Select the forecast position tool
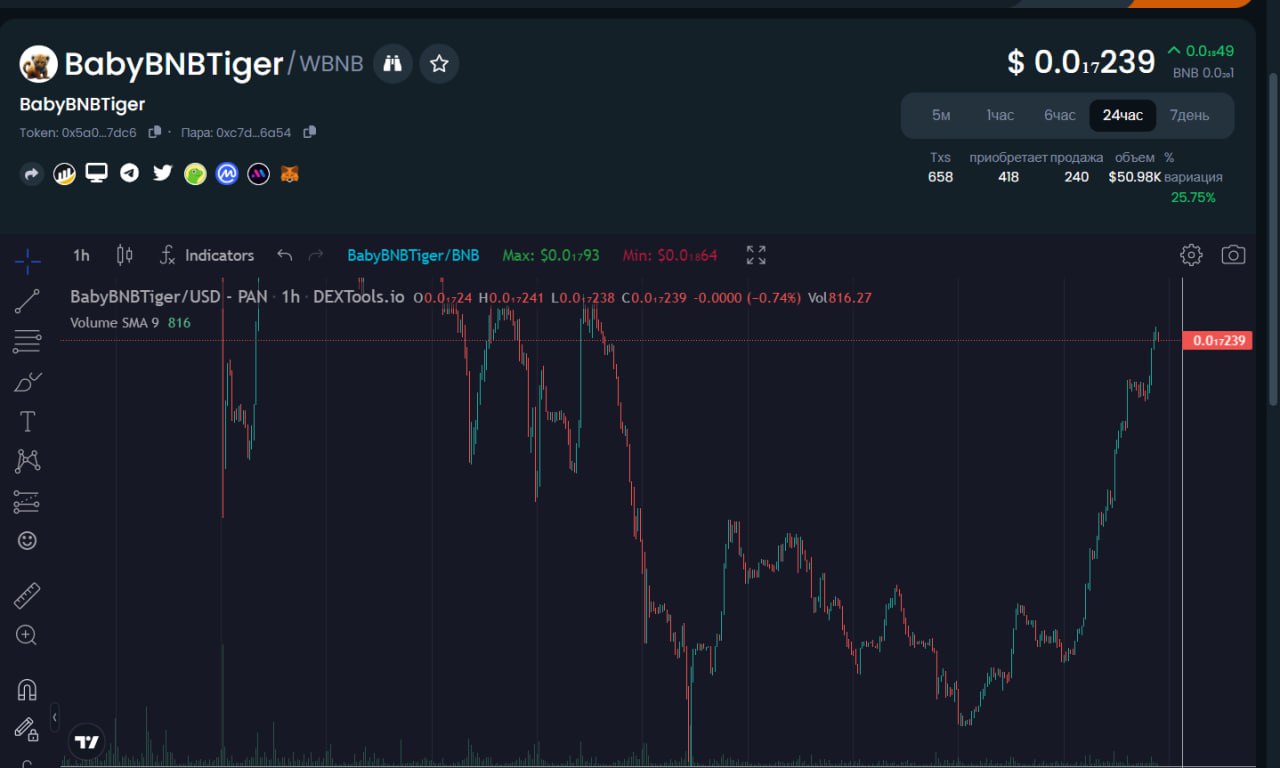The image size is (1280, 768). coord(27,501)
